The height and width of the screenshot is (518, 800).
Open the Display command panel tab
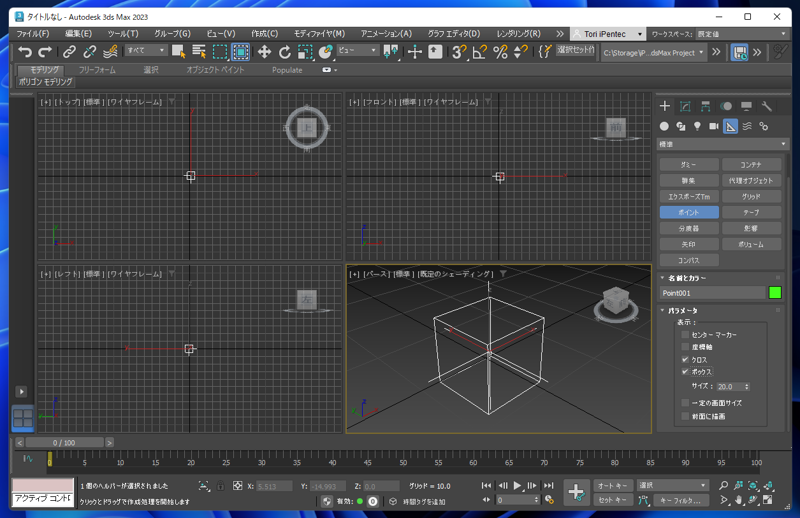pos(746,106)
